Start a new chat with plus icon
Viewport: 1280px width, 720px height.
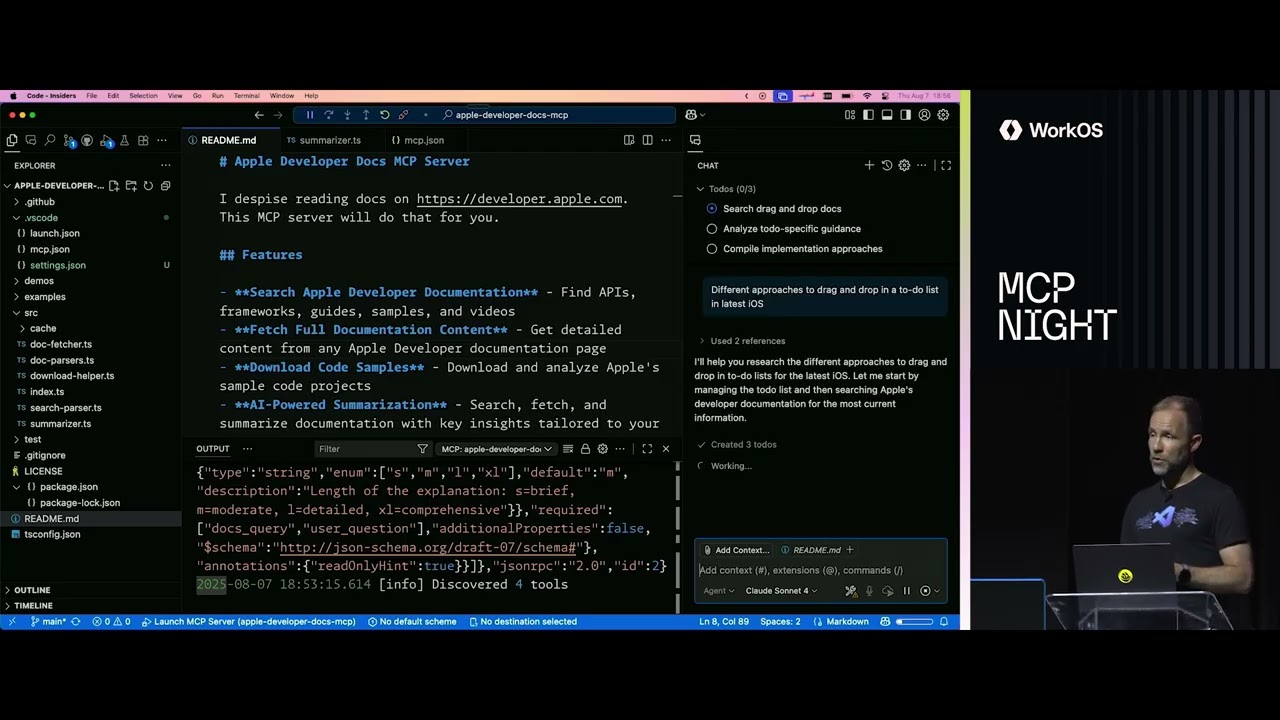tap(869, 165)
